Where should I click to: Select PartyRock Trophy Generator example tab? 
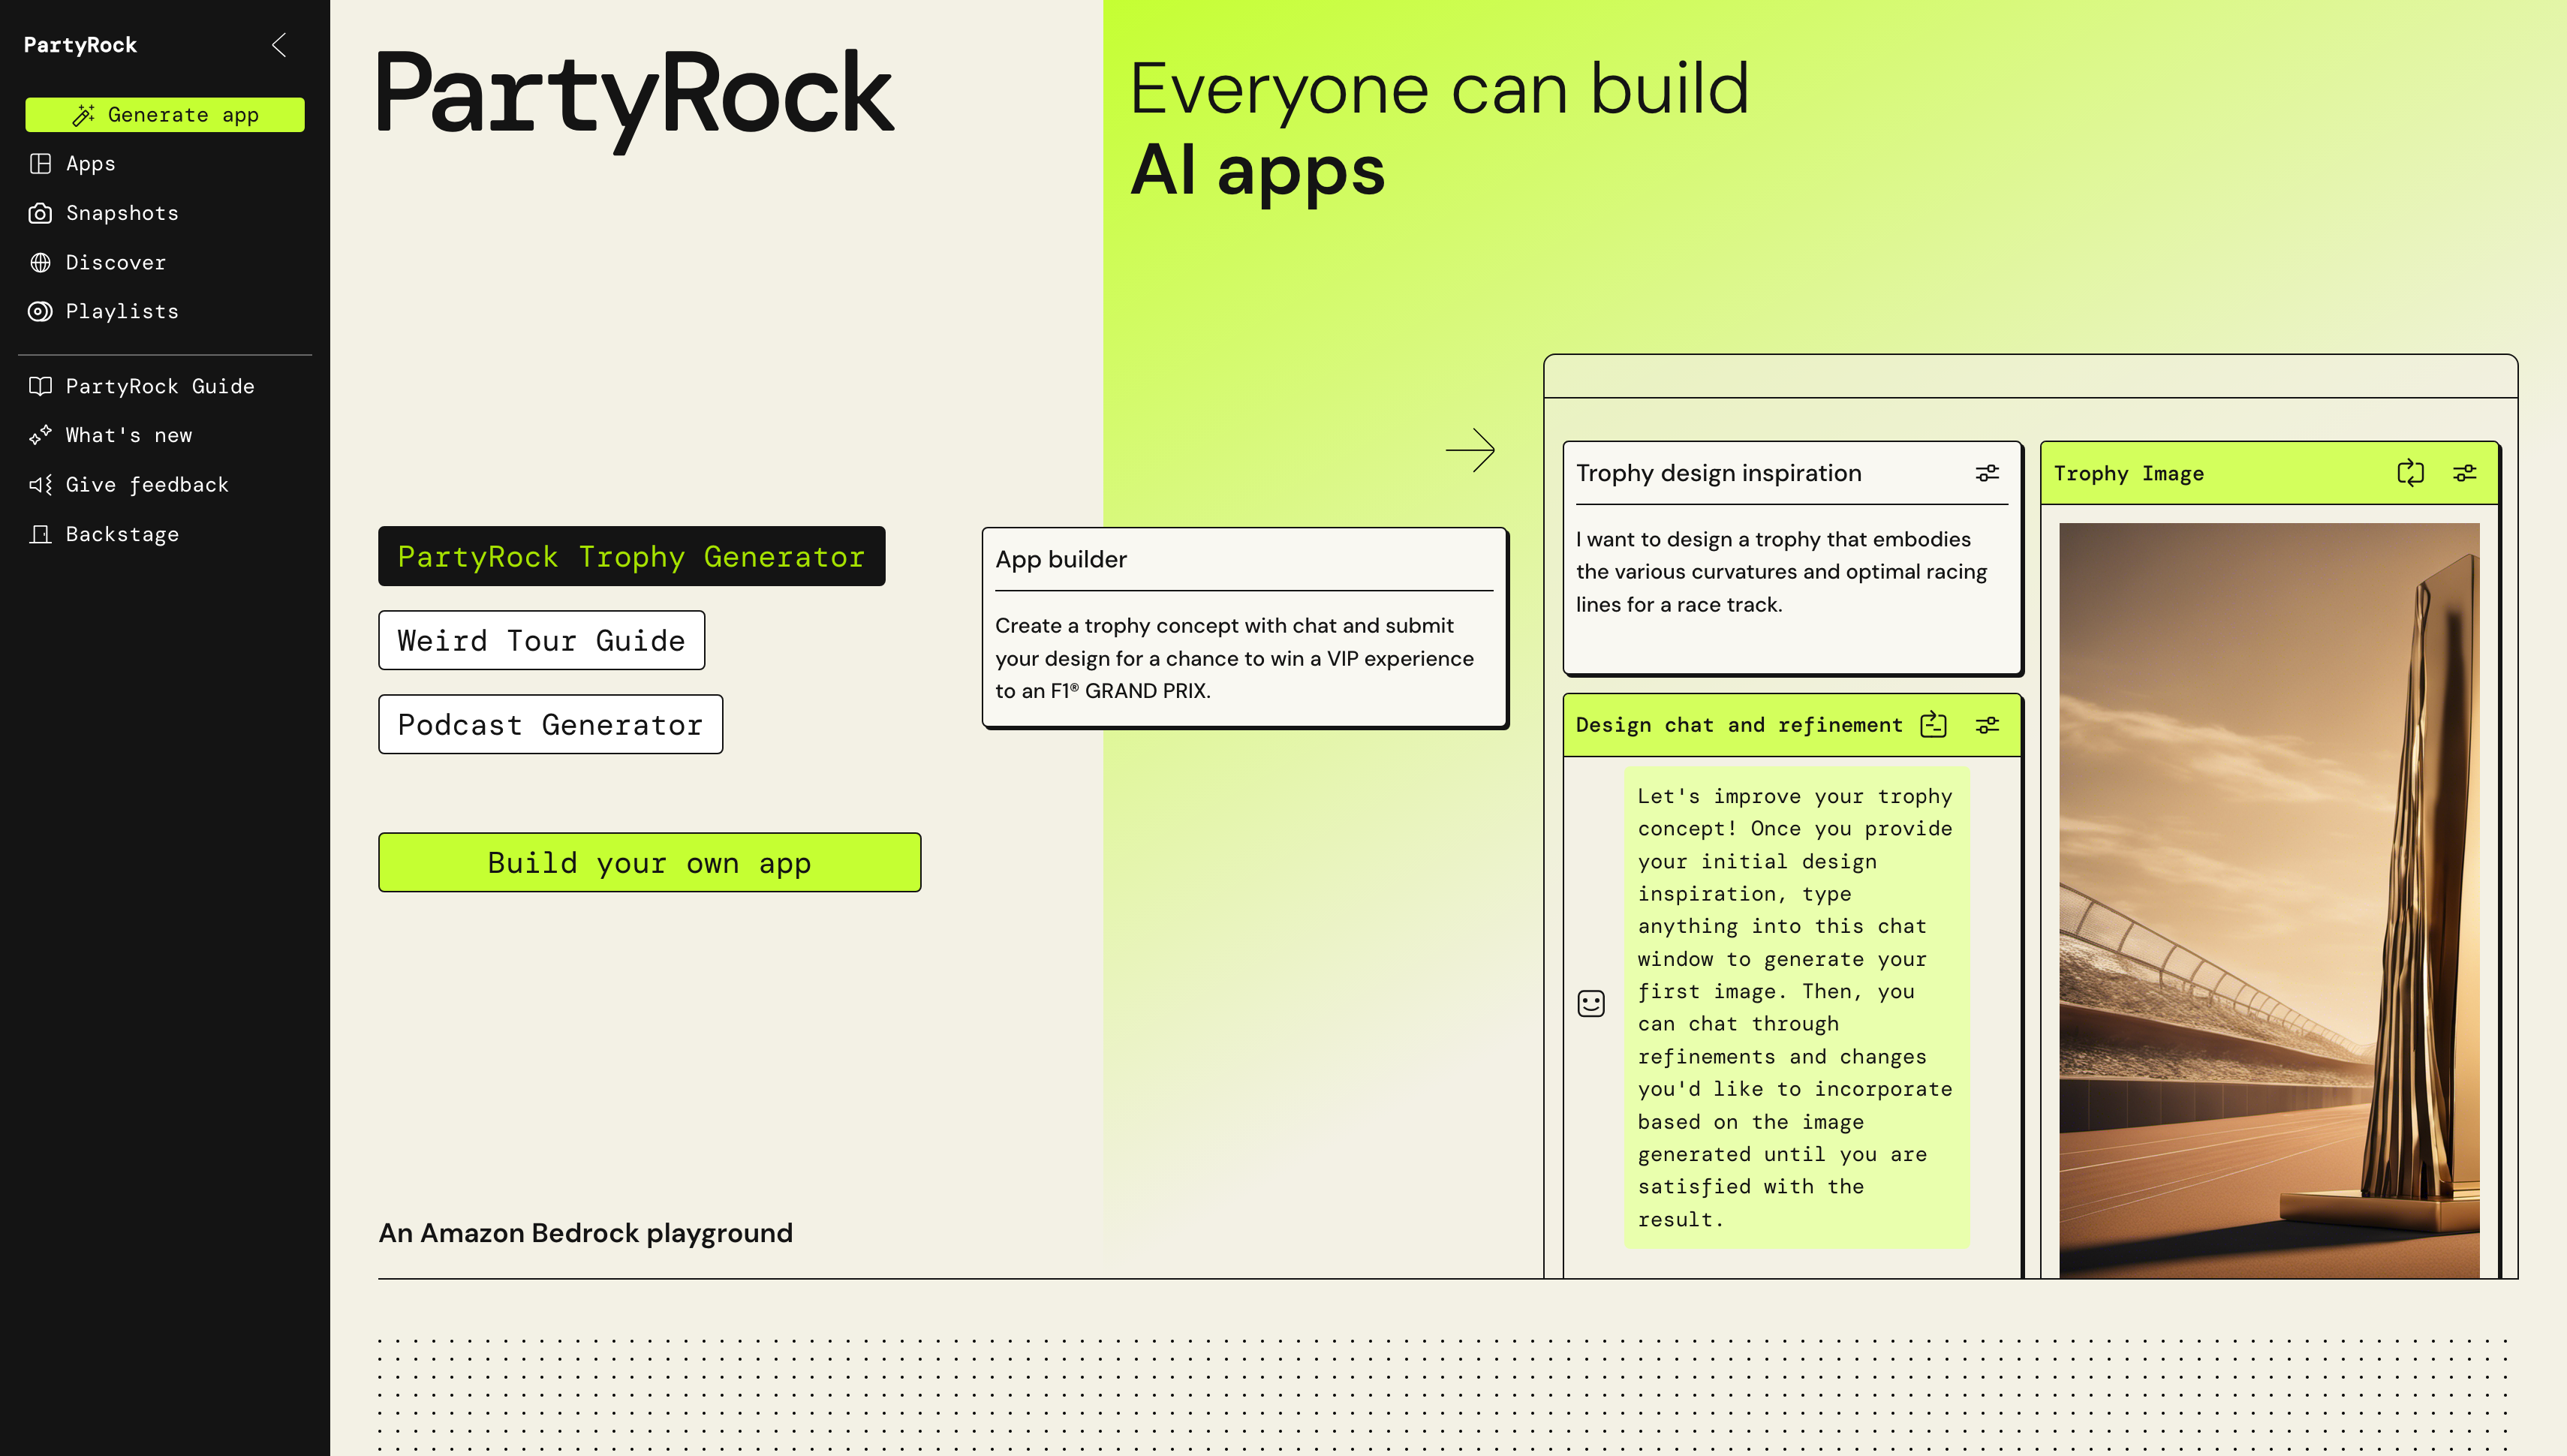click(x=631, y=557)
